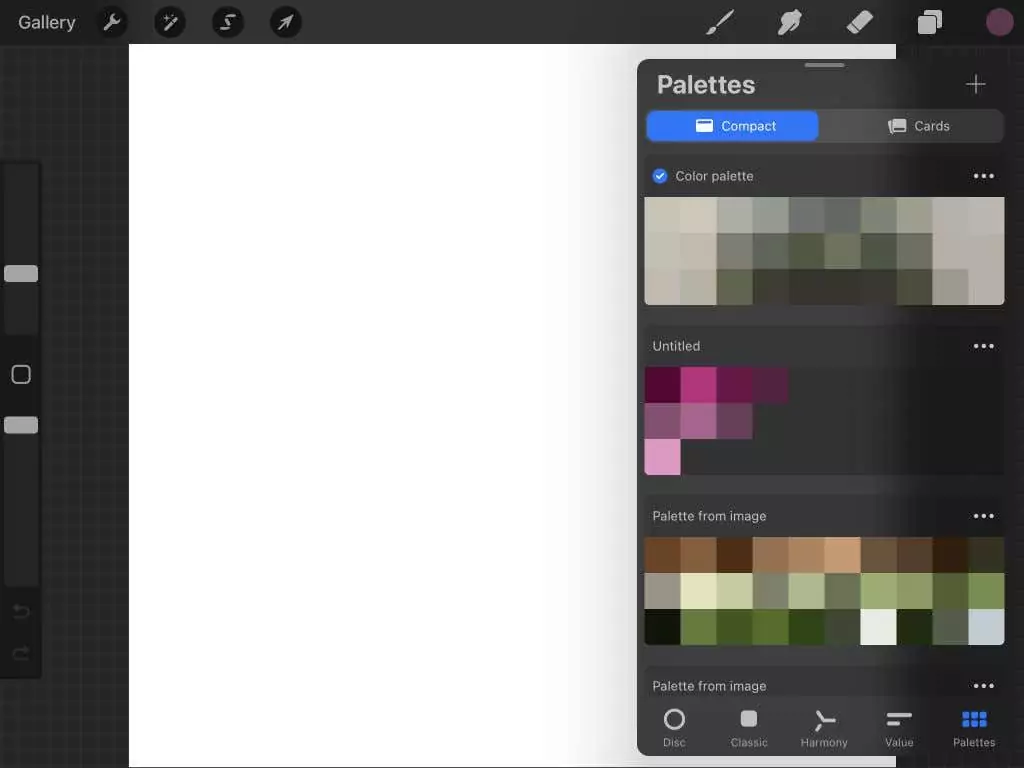Open the Adjustments magic wand menu
This screenshot has height=768, width=1024.
(x=170, y=22)
